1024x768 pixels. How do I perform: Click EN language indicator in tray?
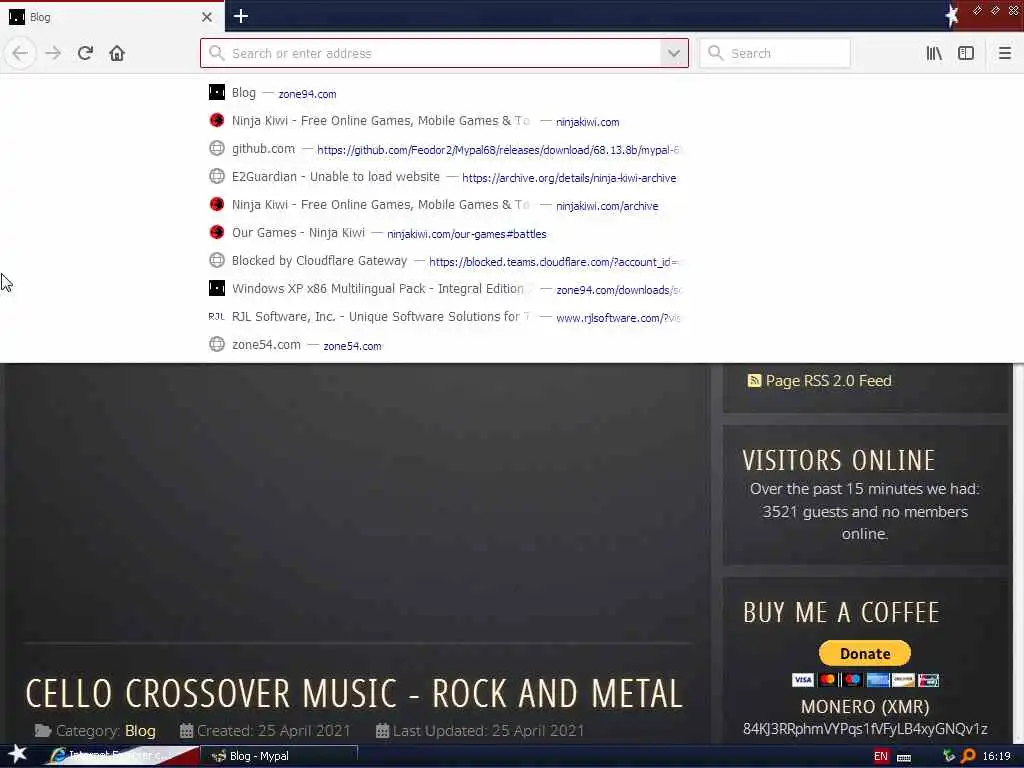click(880, 756)
